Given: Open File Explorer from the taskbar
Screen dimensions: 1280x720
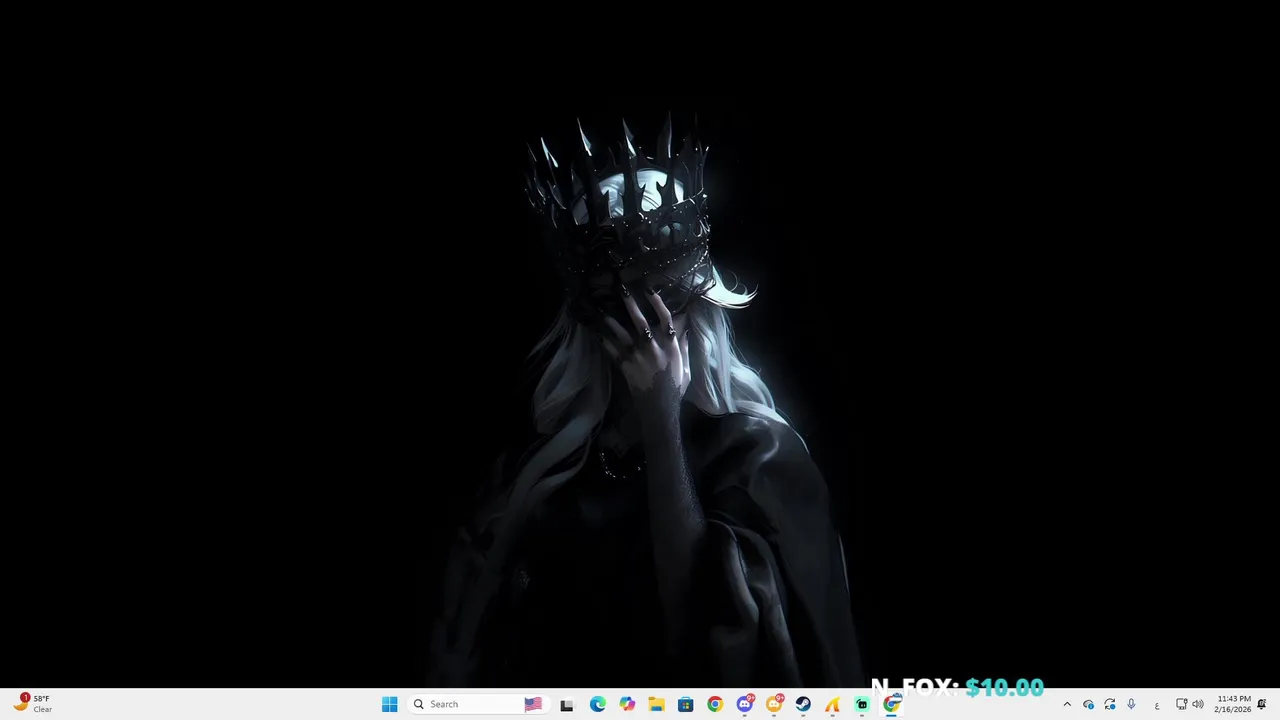Looking at the screenshot, I should pos(656,704).
